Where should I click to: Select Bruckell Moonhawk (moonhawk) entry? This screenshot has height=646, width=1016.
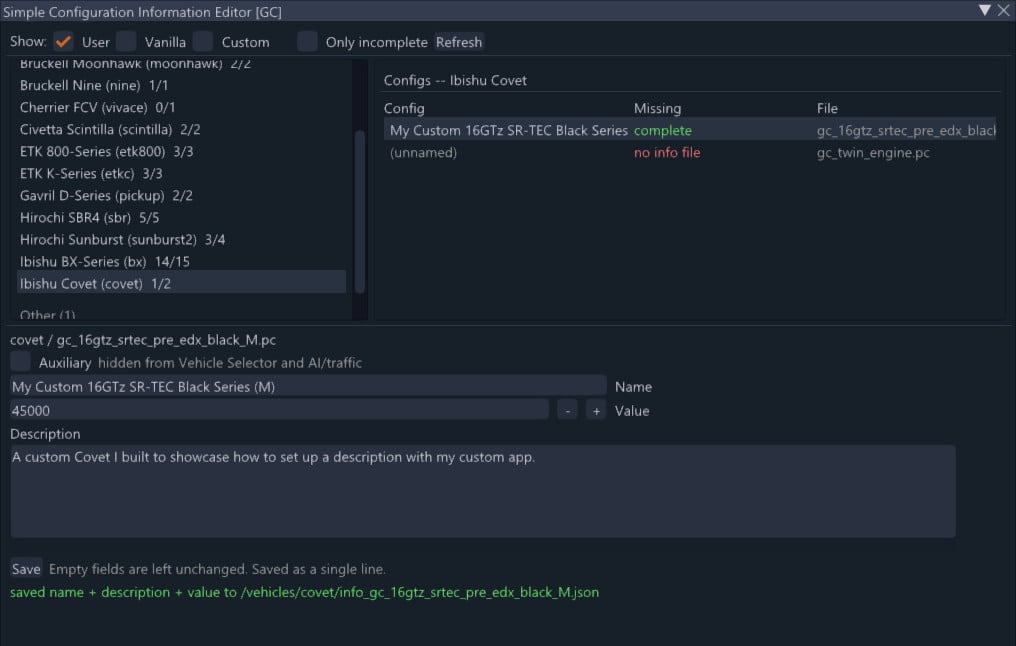[181, 65]
